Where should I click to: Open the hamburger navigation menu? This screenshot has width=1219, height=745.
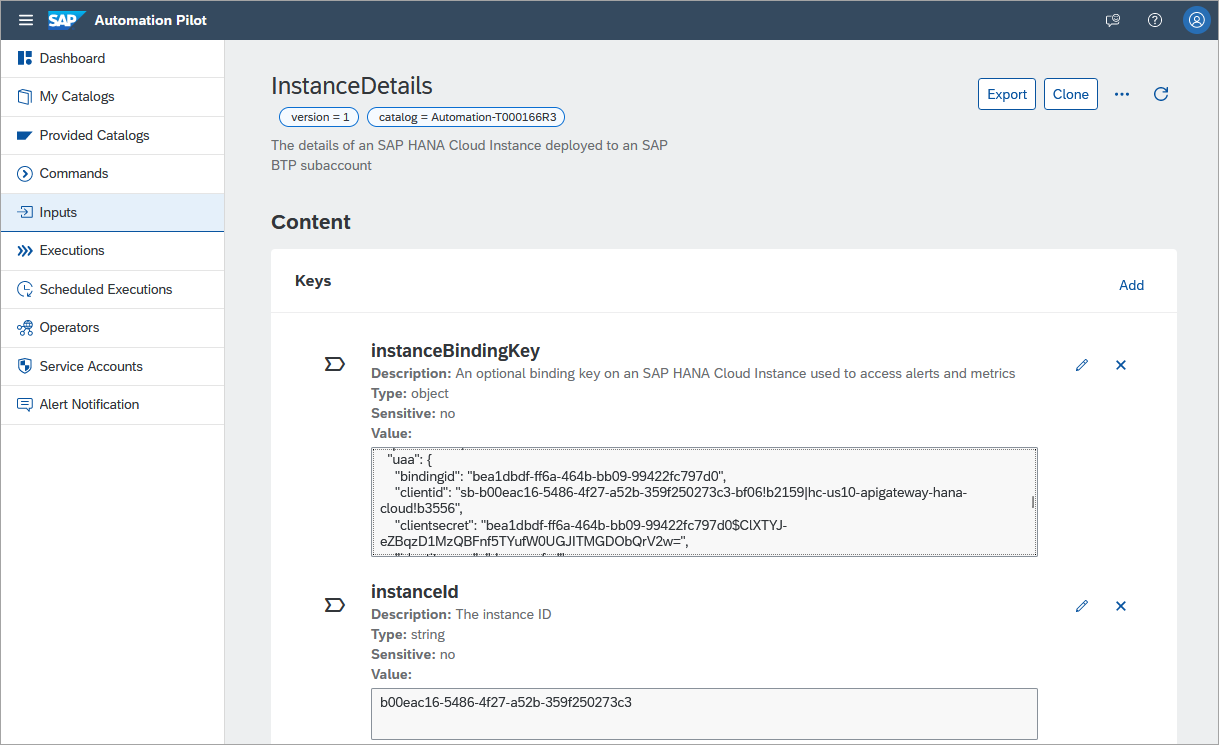26,20
